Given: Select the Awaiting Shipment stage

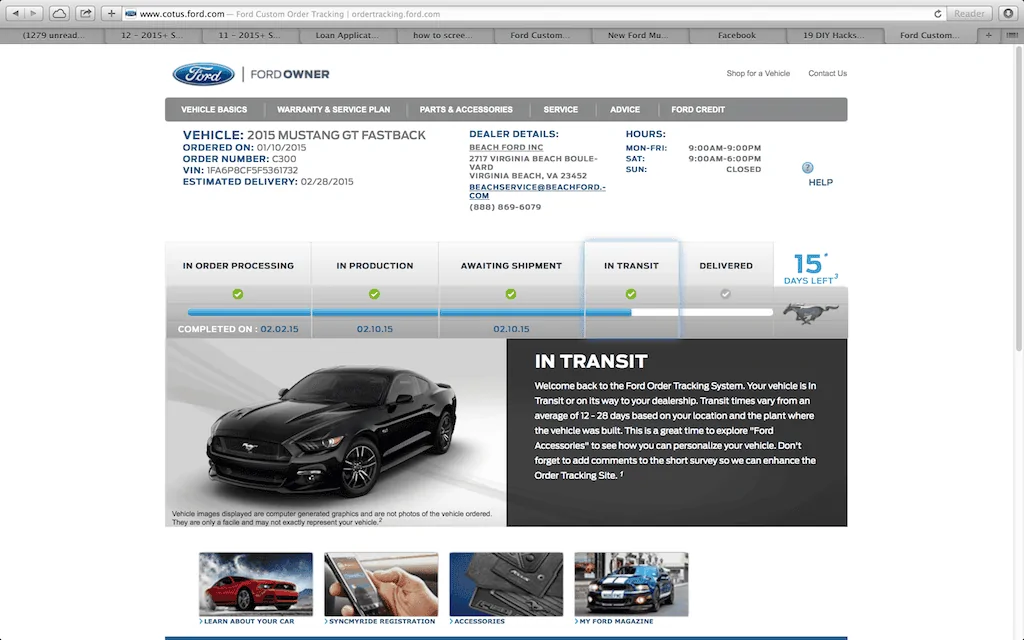Looking at the screenshot, I should [x=511, y=266].
